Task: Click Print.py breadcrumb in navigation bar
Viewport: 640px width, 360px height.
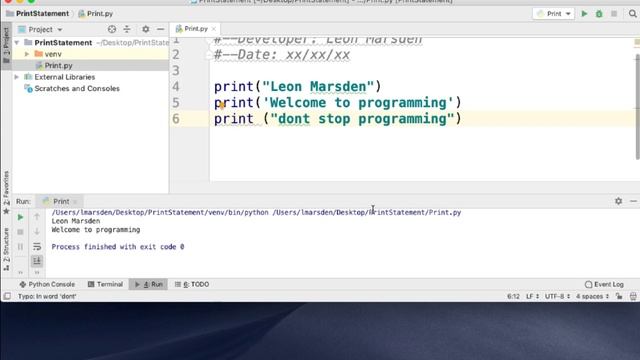Action: tap(96, 13)
